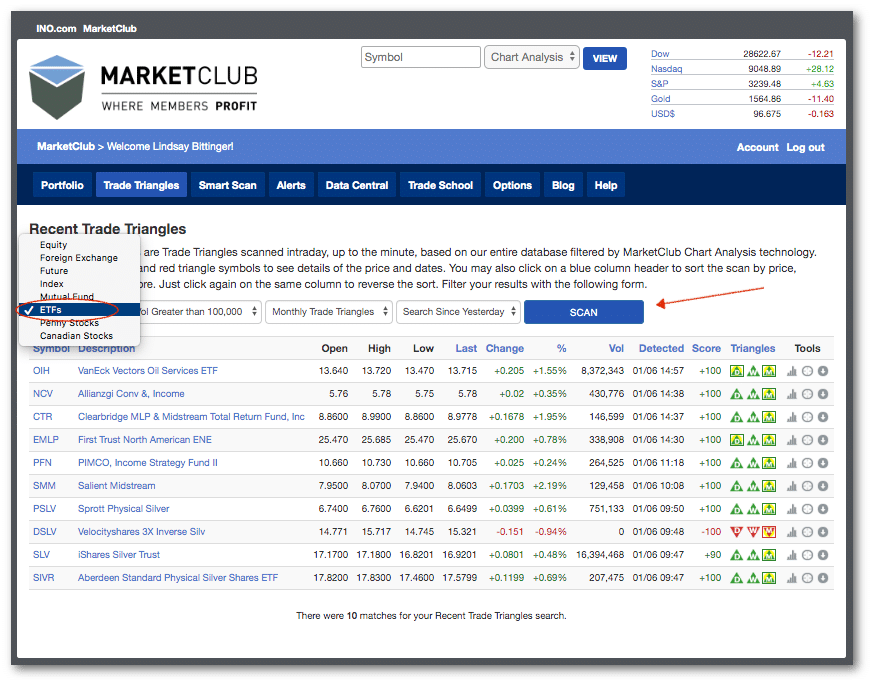Open the Help tab
This screenshot has height=684, width=872.
pyautogui.click(x=606, y=185)
